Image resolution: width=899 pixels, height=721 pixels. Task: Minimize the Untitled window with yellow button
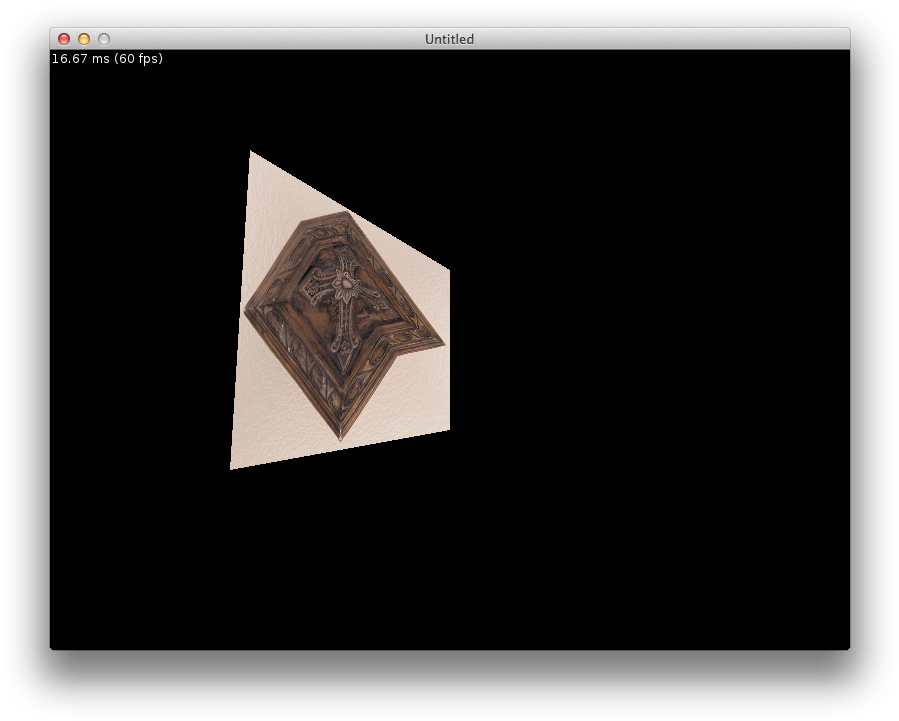[x=84, y=39]
